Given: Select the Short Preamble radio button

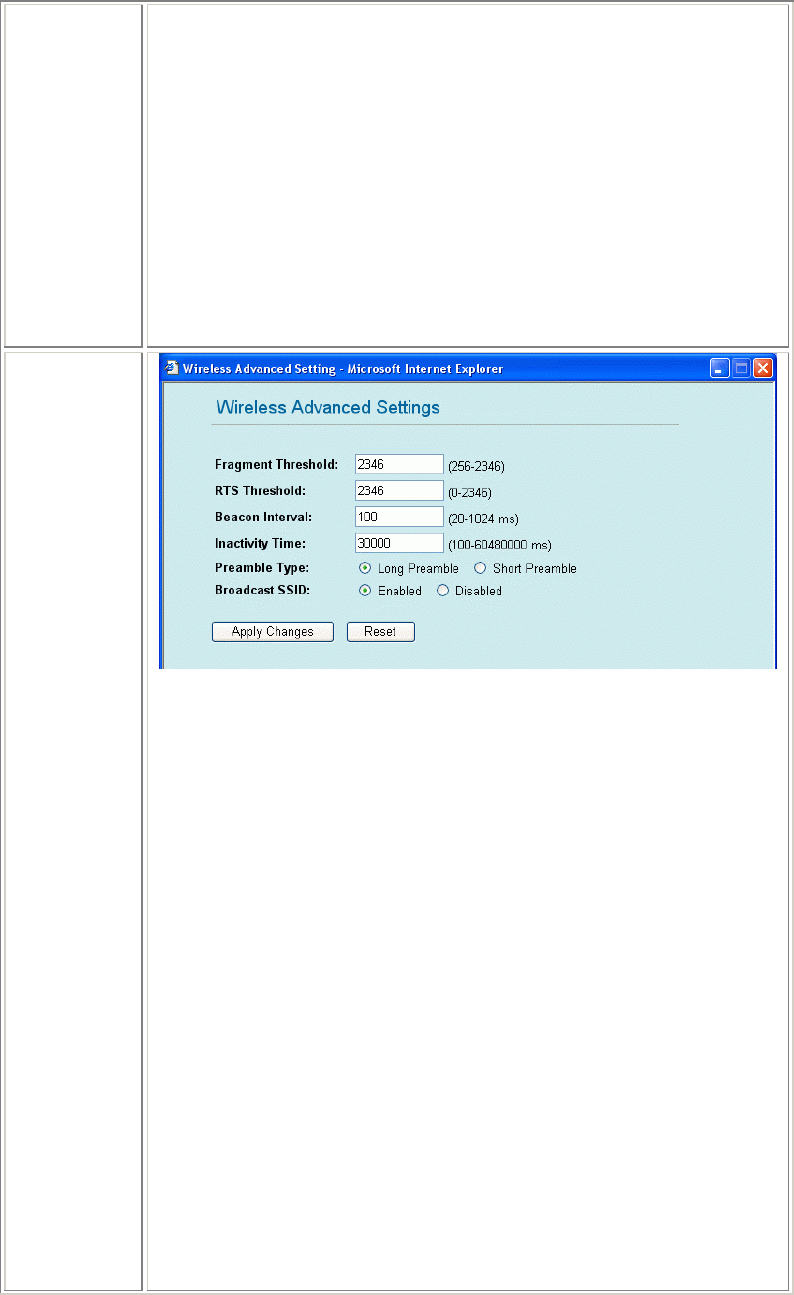Looking at the screenshot, I should click(480, 568).
